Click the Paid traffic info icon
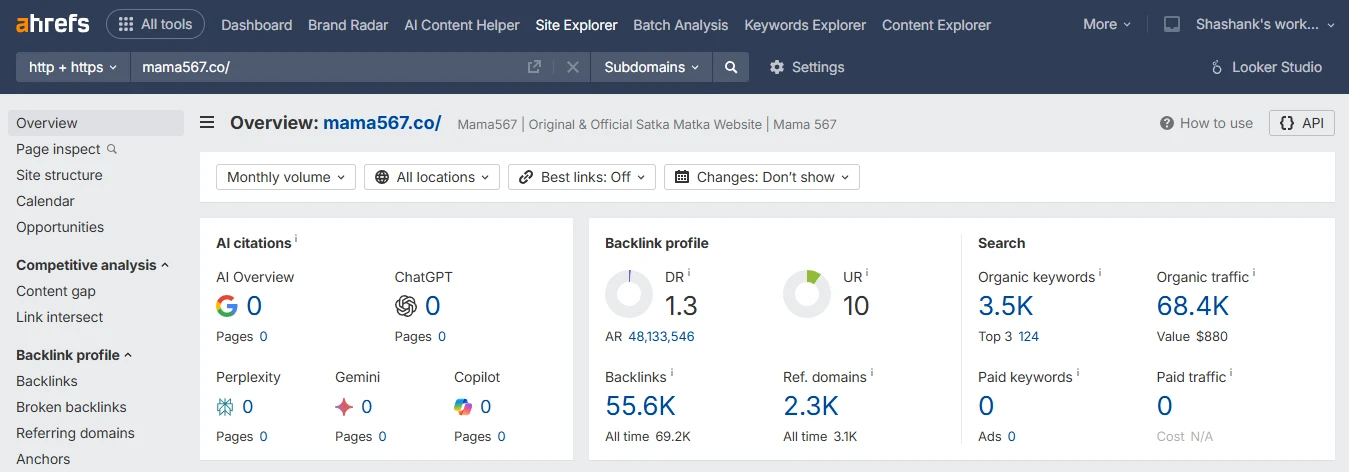1349x472 pixels. tap(1231, 373)
